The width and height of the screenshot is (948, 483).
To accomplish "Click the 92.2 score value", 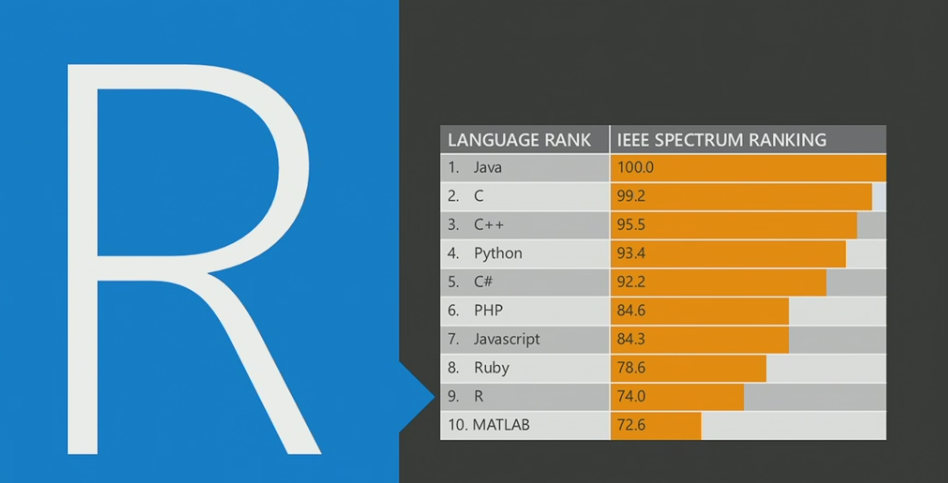I will pos(631,282).
